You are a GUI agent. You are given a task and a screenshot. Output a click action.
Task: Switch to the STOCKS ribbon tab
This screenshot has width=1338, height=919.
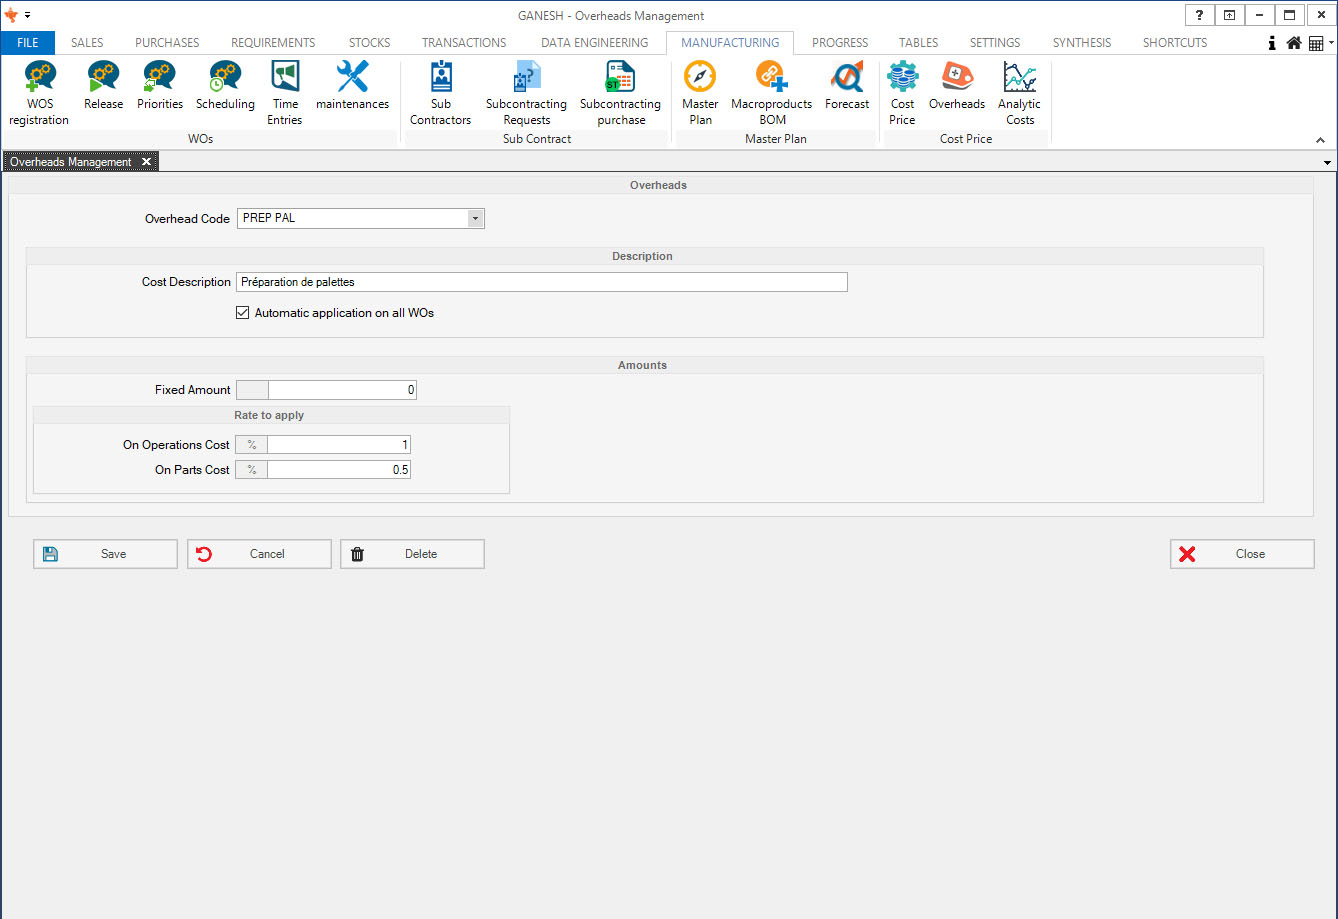369,43
